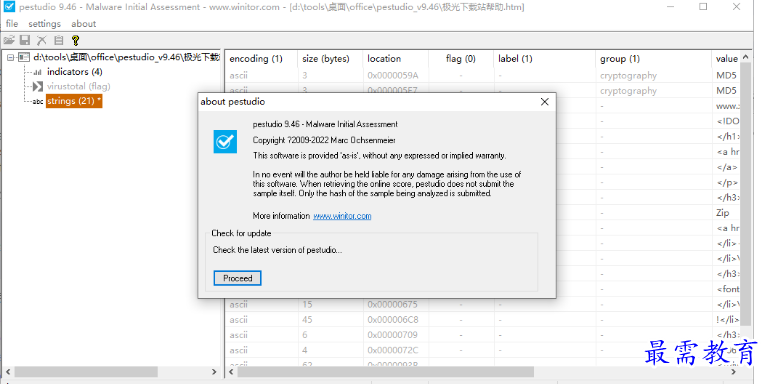Click the strings table's vertical scrollbar thumb

[x=745, y=195]
